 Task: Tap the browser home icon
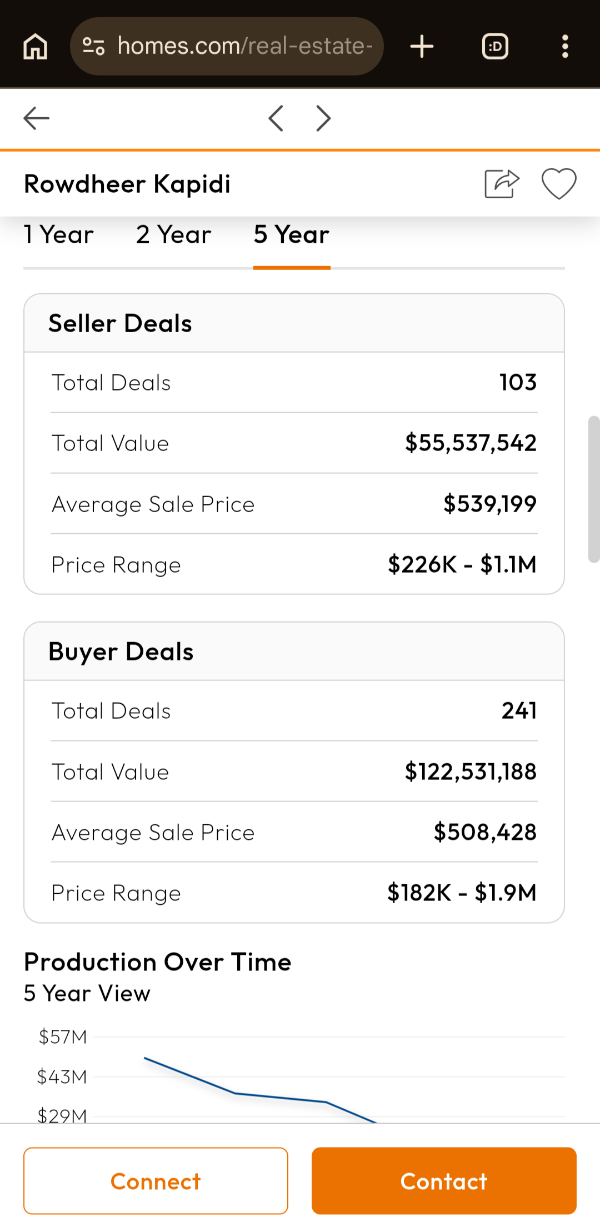(x=35, y=46)
